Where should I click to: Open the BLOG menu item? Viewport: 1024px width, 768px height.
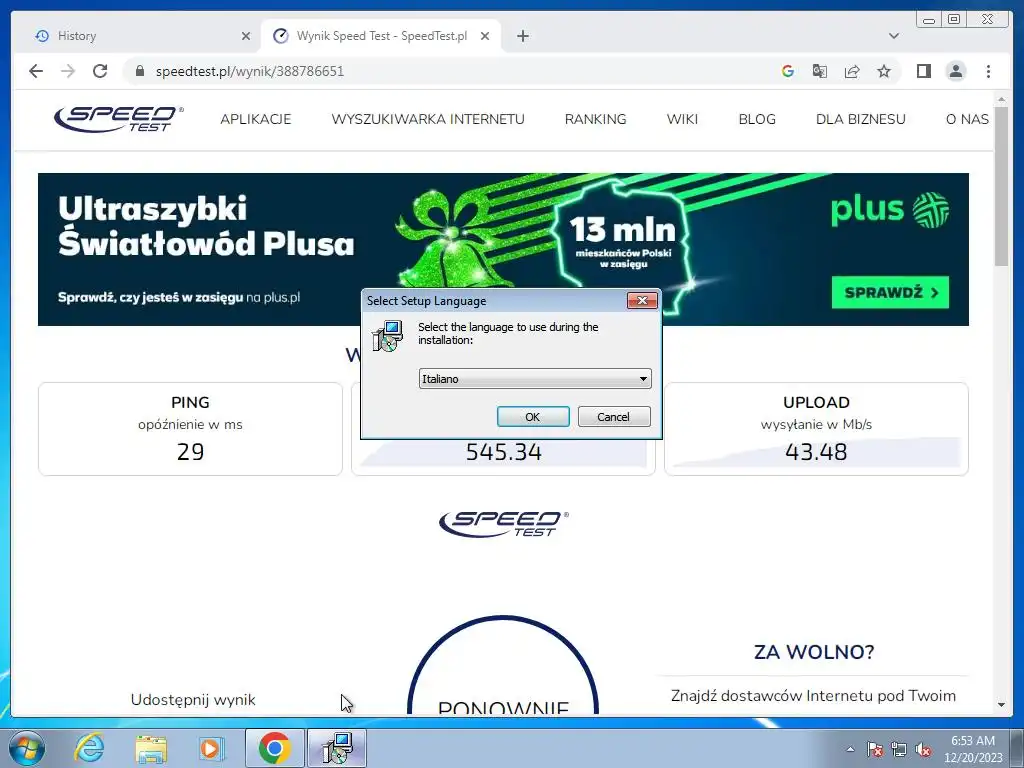757,120
